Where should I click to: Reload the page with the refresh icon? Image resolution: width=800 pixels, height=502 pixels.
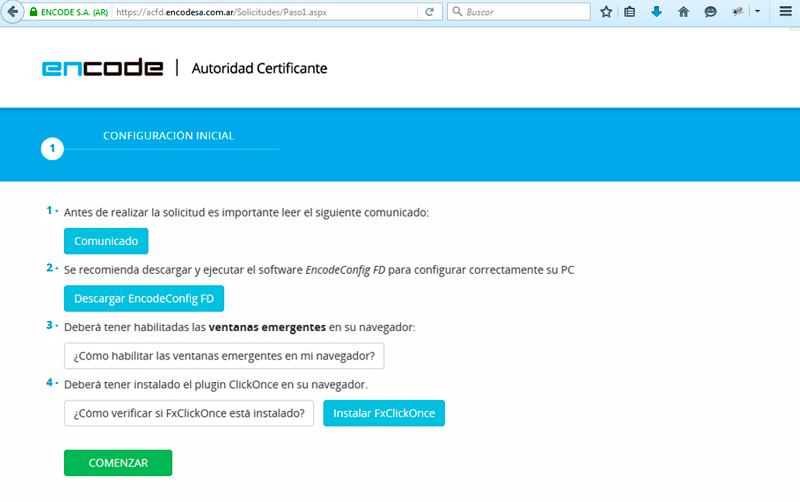click(429, 12)
